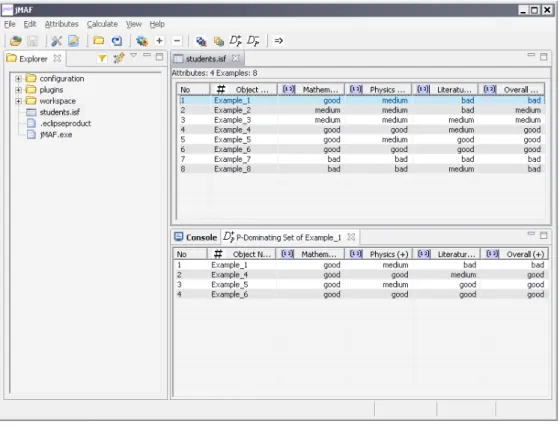The image size is (560, 427).
Task: Select Example_6 in the P-Dominating Set table
Action: click(x=361, y=295)
